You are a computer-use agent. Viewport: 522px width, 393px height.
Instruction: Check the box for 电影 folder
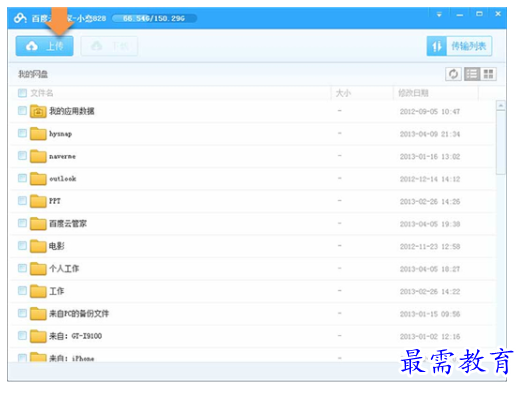coord(22,246)
